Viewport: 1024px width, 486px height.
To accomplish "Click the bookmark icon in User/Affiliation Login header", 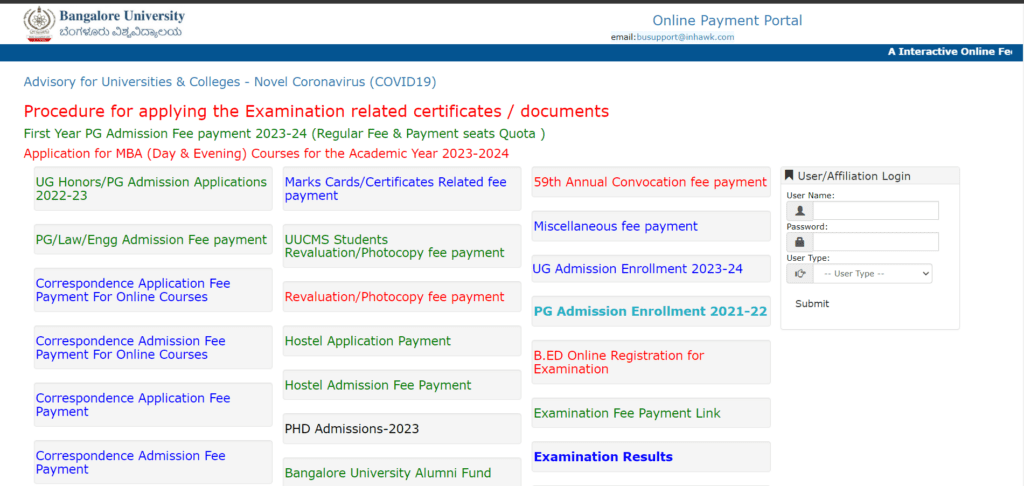I will 789,176.
